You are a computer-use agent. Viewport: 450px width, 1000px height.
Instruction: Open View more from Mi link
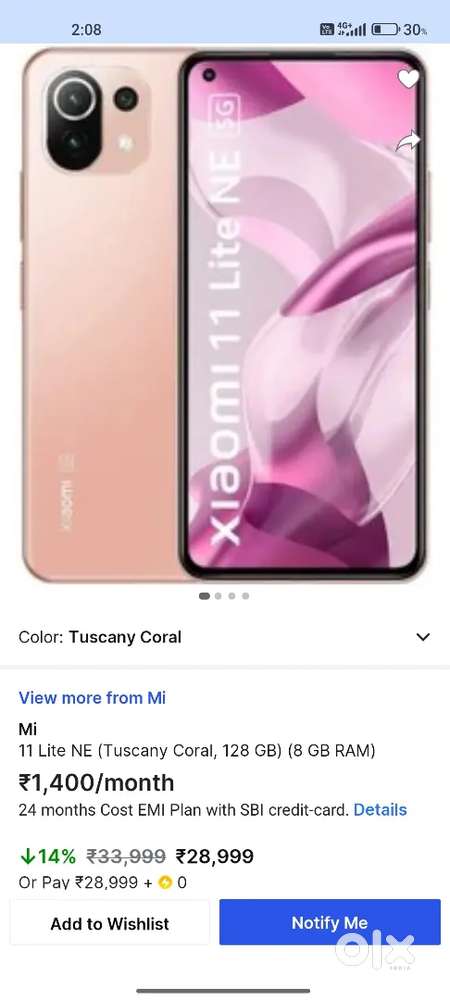92,698
